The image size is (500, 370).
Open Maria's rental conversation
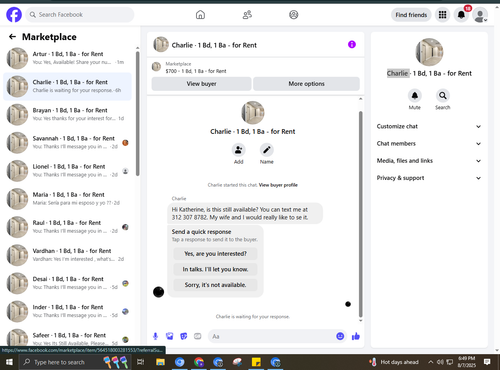67,198
